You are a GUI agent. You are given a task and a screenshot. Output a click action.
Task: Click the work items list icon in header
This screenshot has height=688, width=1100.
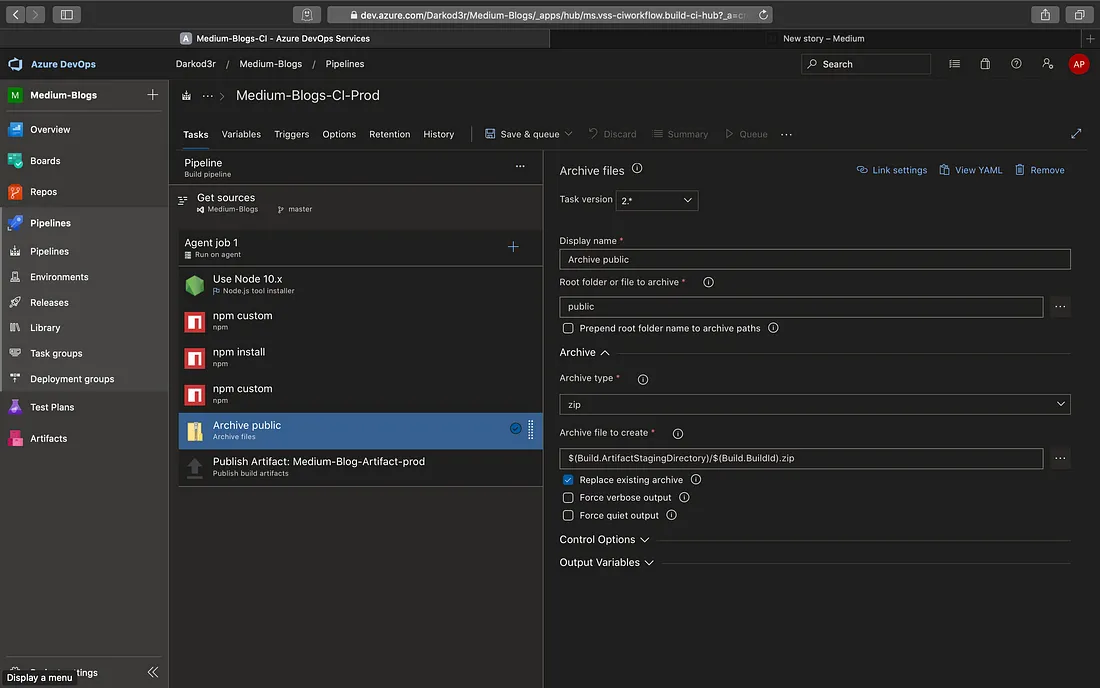[x=954, y=64]
